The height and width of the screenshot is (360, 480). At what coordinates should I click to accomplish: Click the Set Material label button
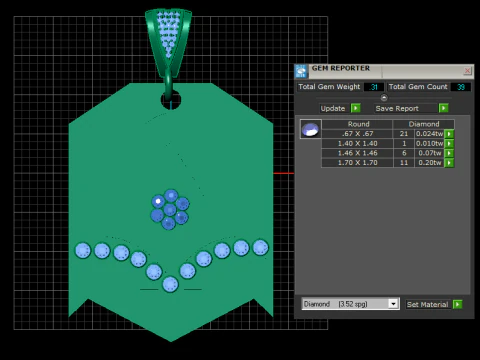pos(428,304)
